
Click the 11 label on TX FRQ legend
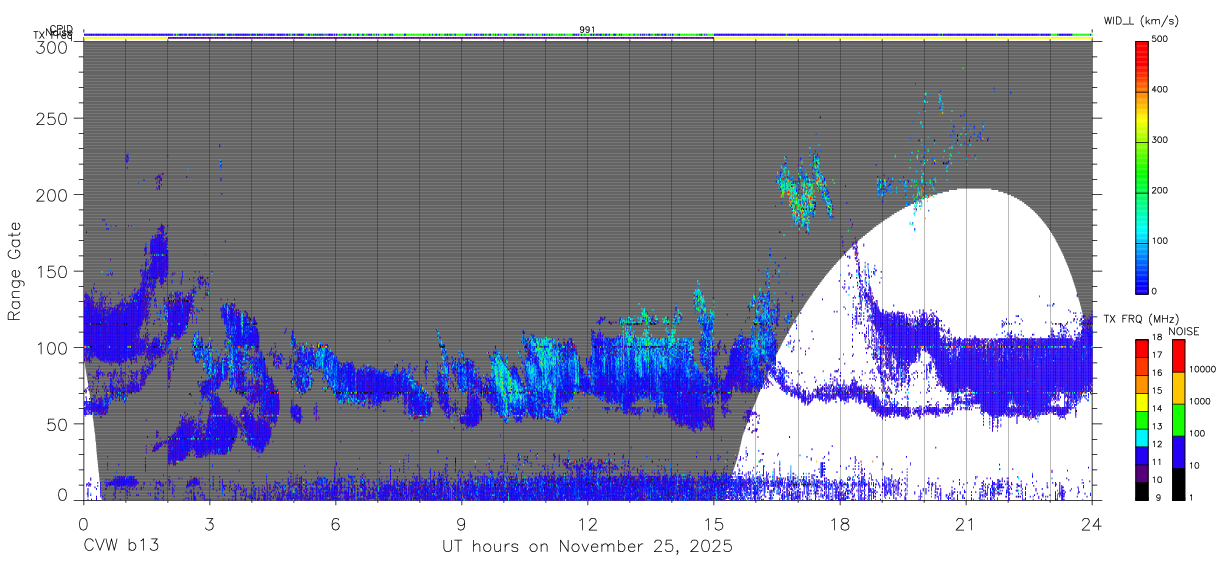click(x=1157, y=462)
